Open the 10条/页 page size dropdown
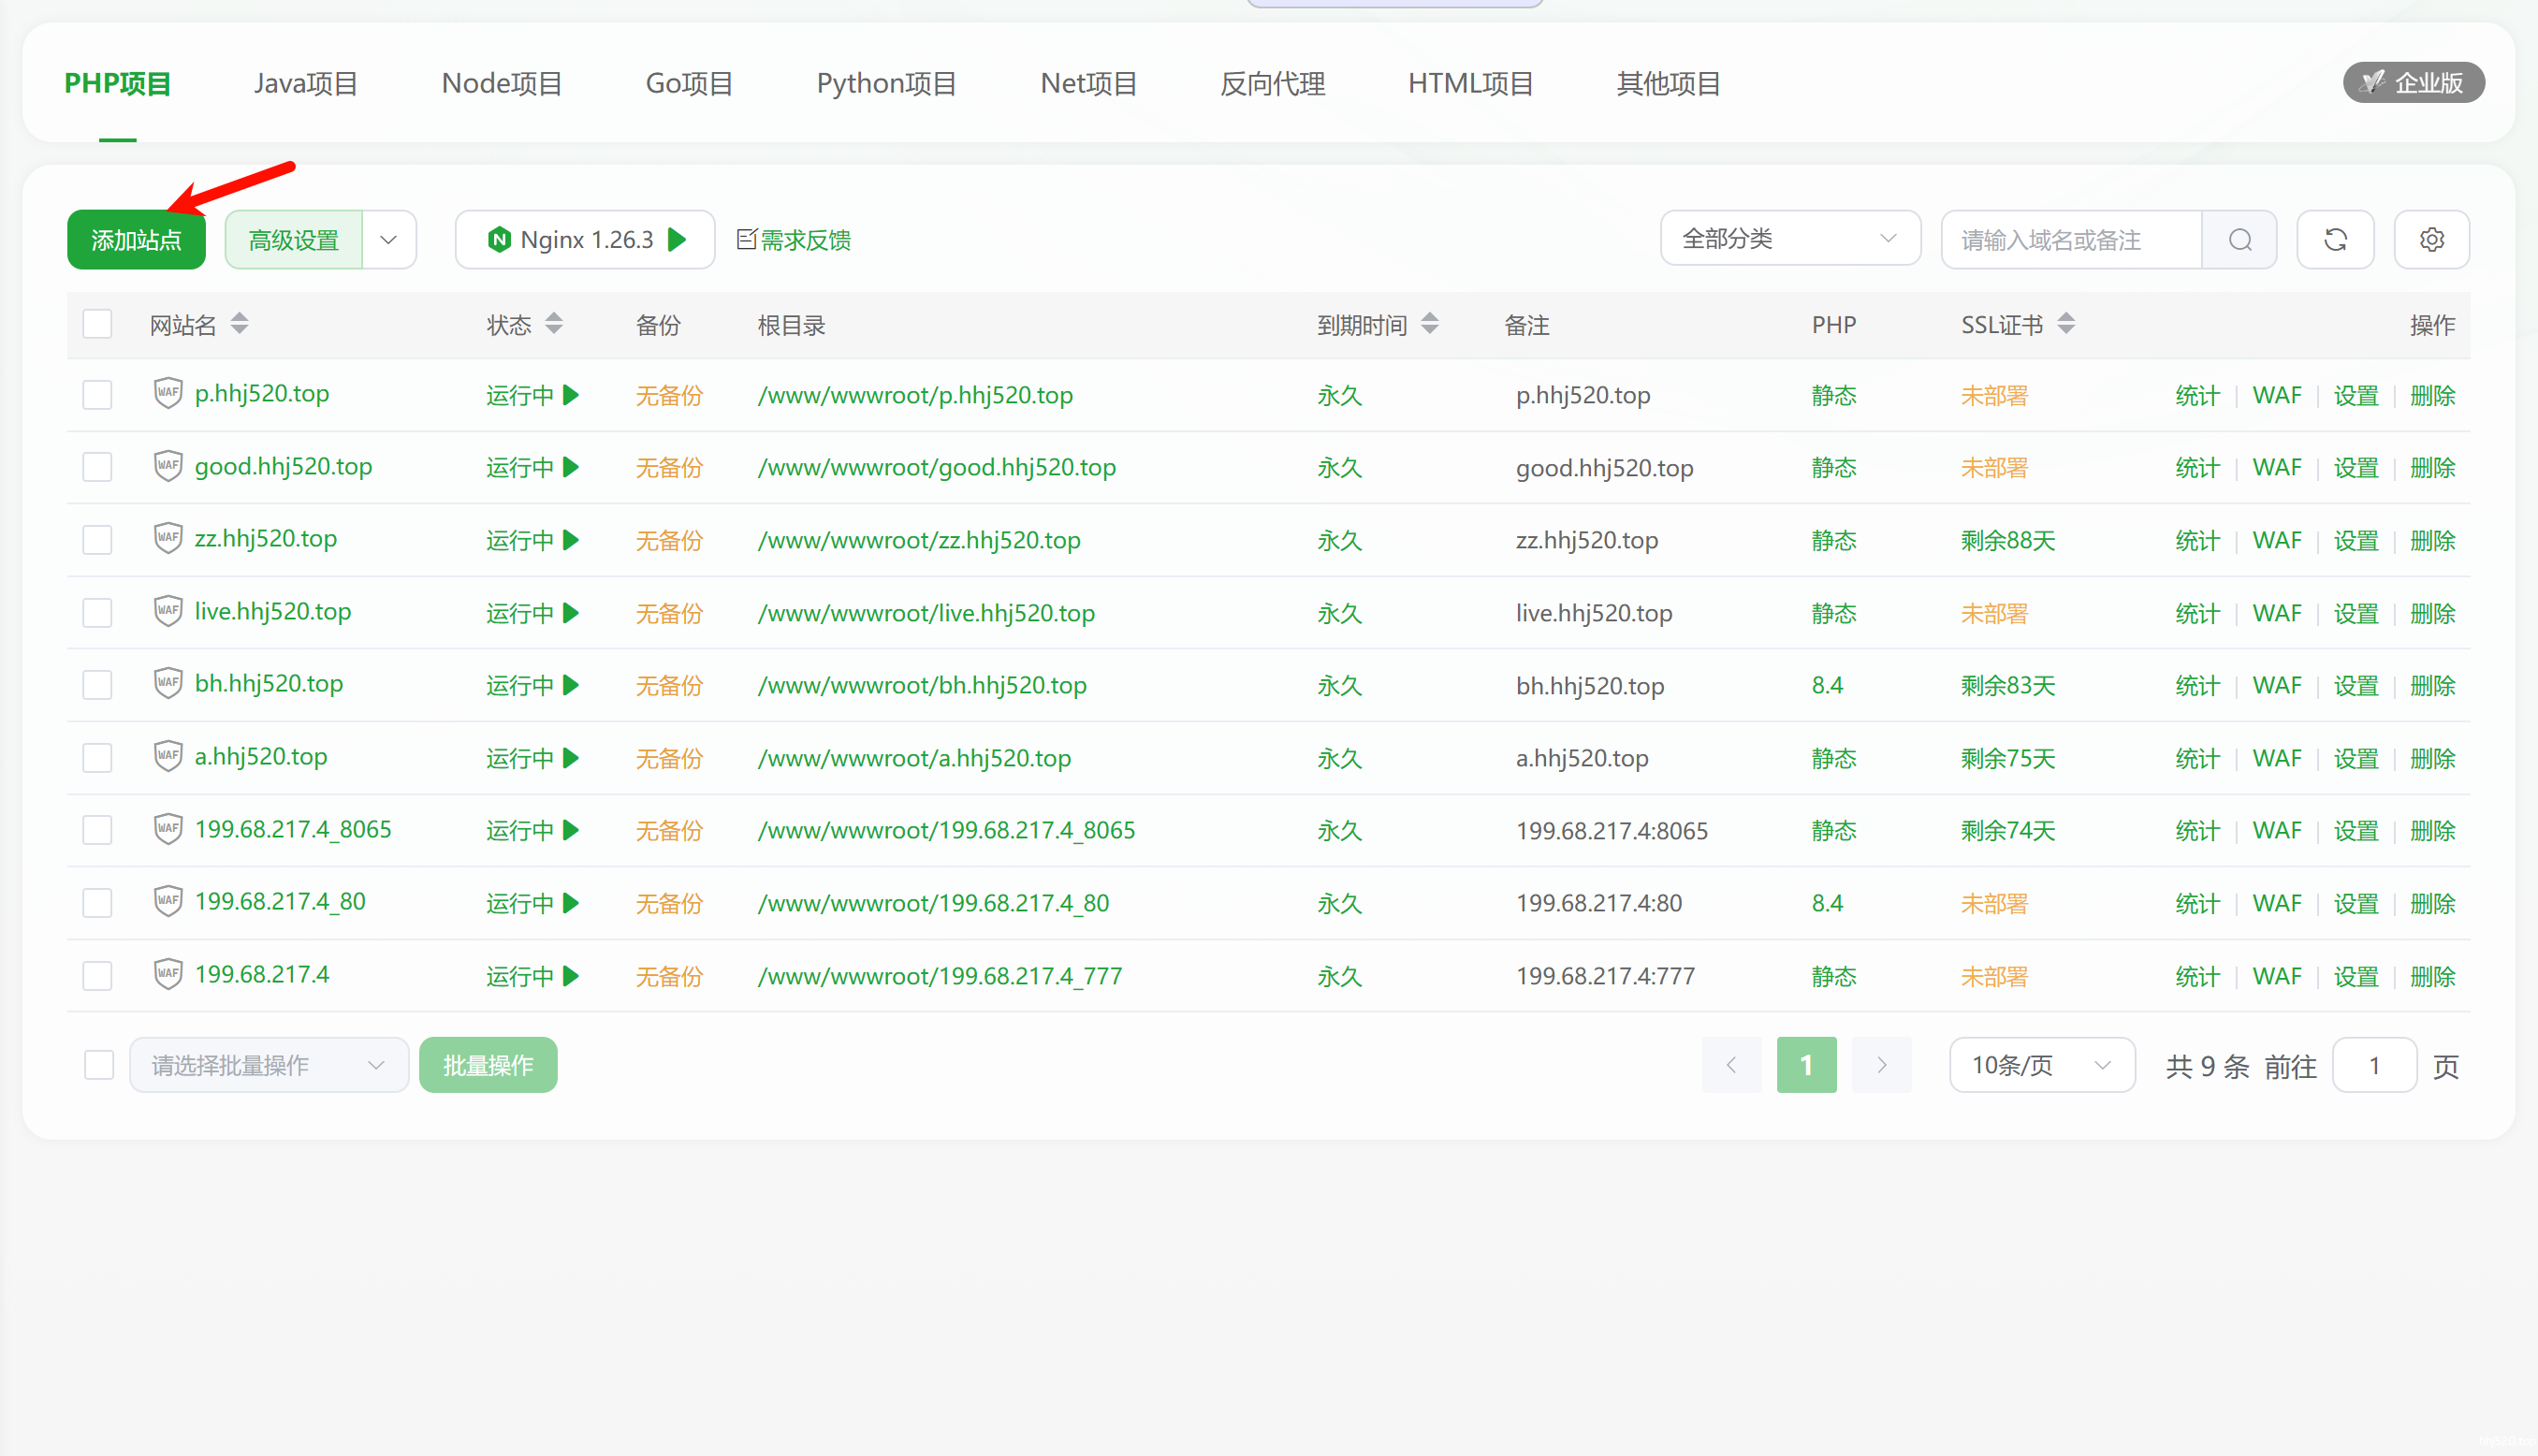The image size is (2538, 1456). [x=2041, y=1065]
